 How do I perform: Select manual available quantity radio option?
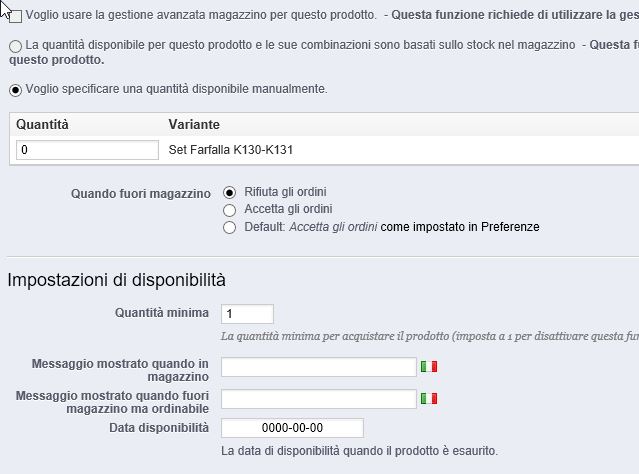[x=15, y=89]
